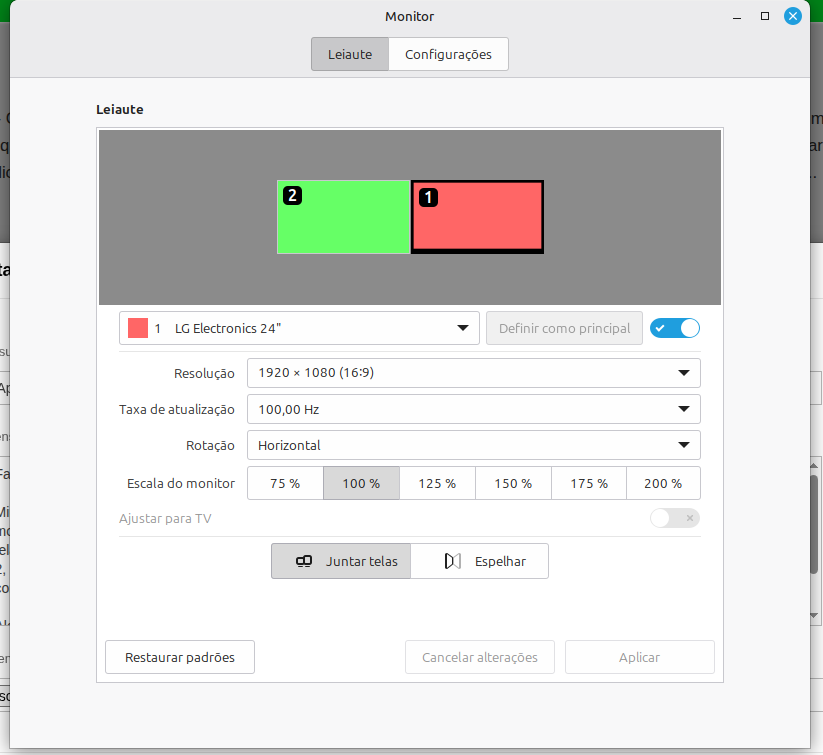Select 100 % monitor scale
823x755 pixels.
[x=361, y=483]
